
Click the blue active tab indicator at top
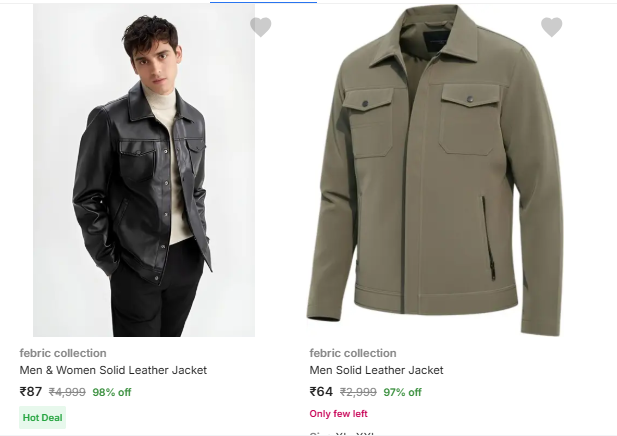(x=263, y=2)
